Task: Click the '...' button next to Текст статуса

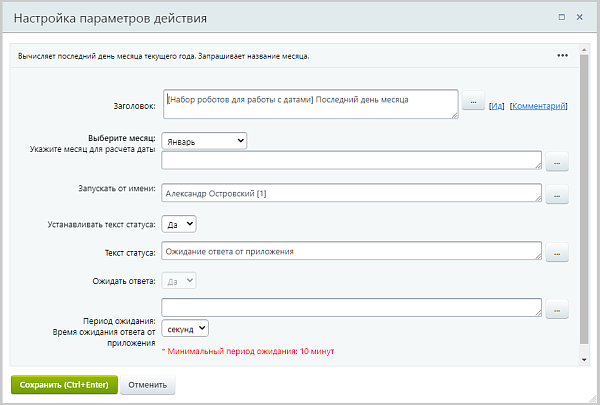Action: coord(557,253)
